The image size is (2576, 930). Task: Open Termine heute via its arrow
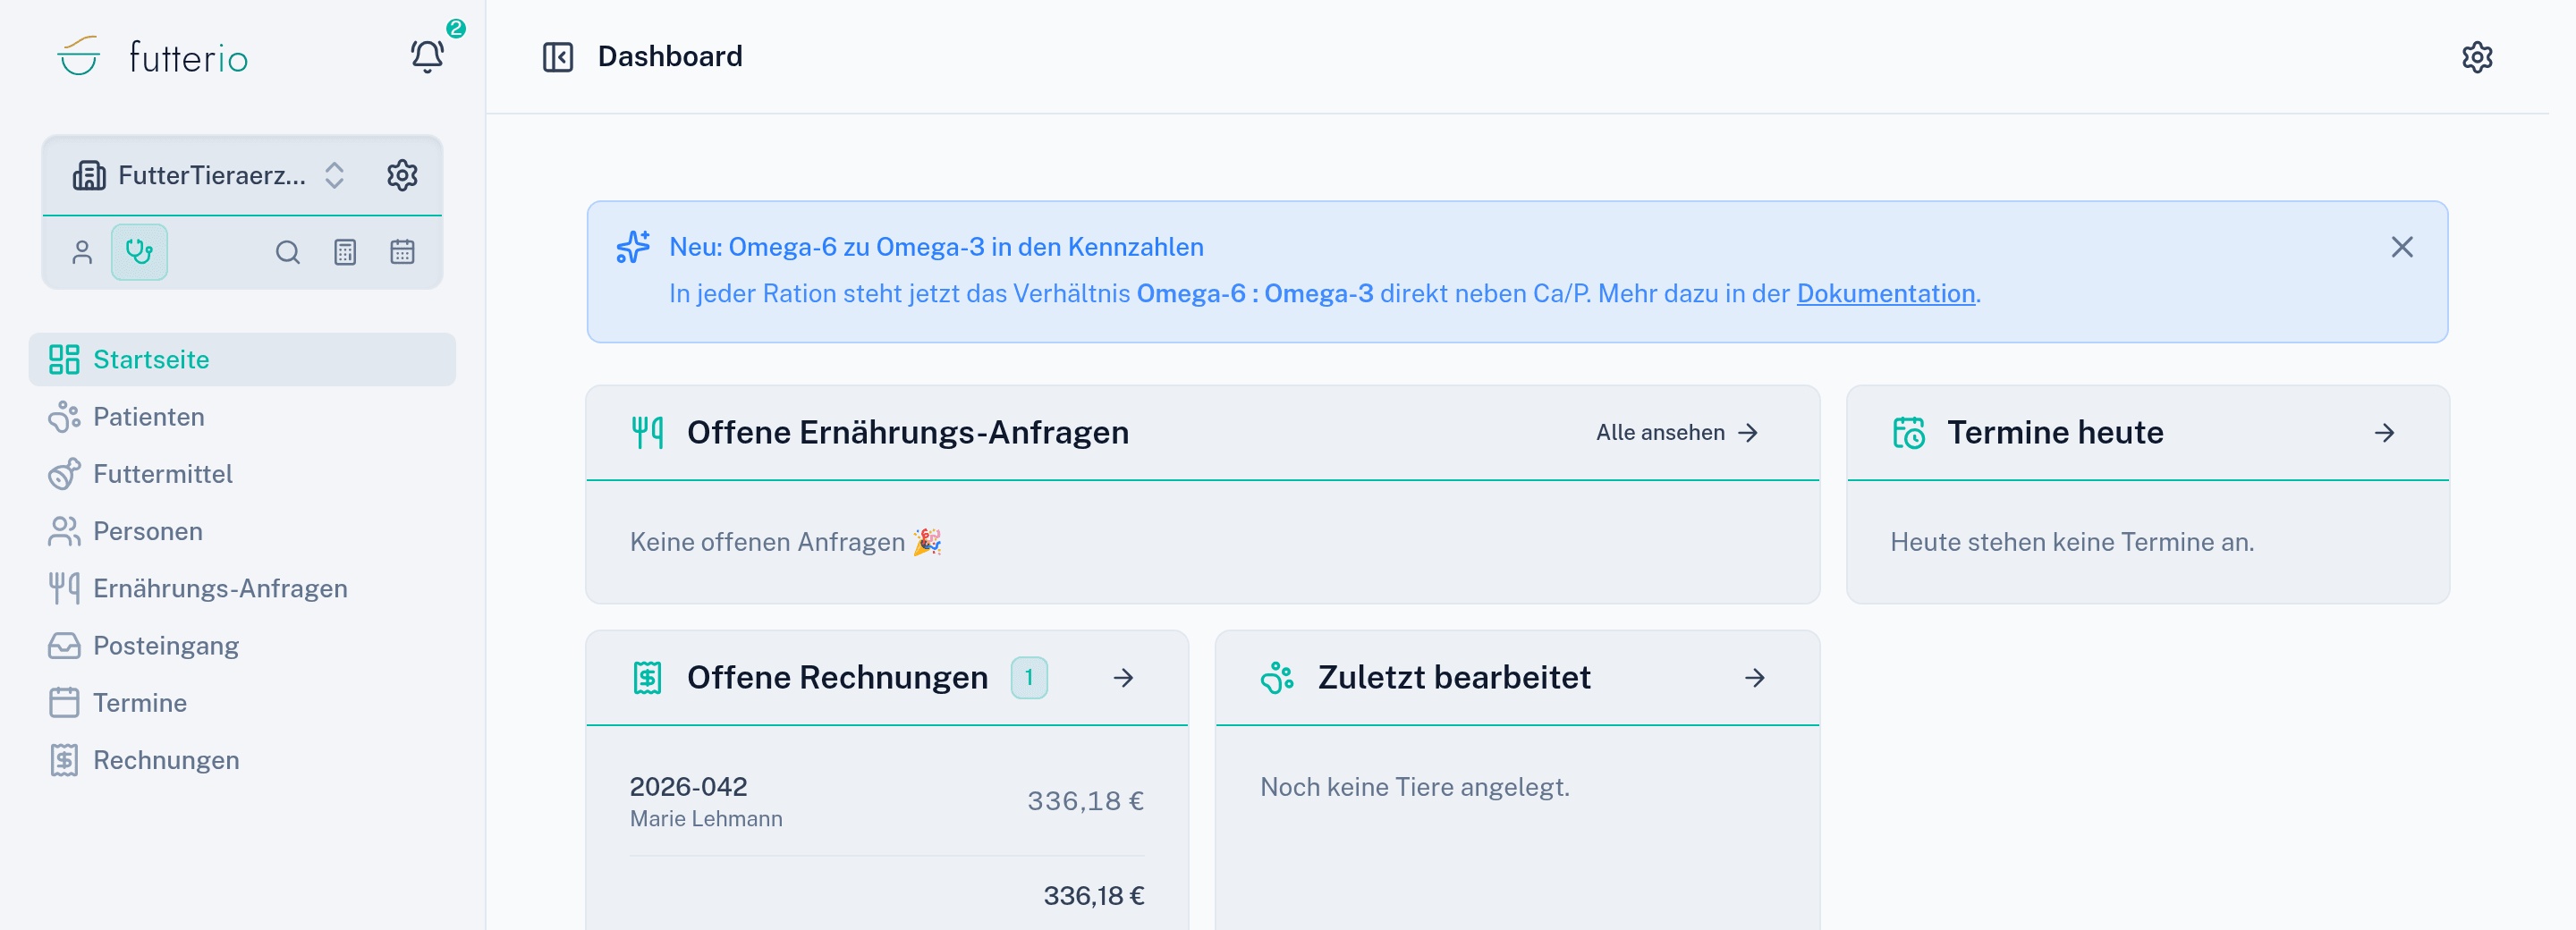tap(2384, 432)
